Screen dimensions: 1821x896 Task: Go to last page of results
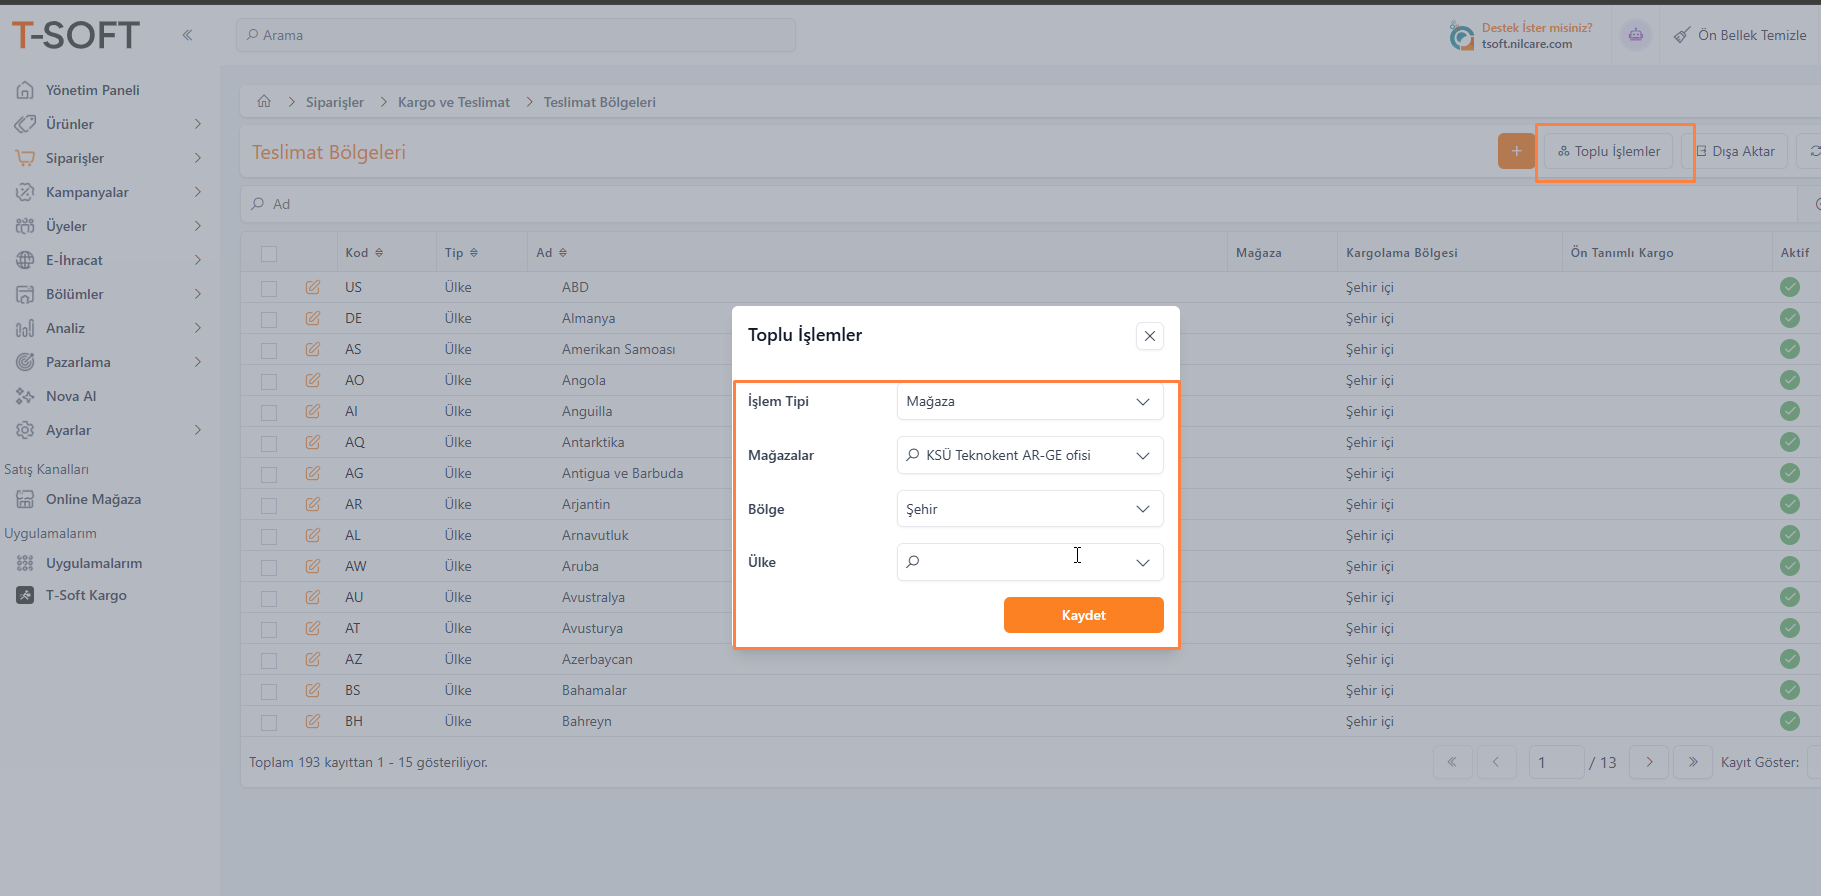click(1693, 762)
